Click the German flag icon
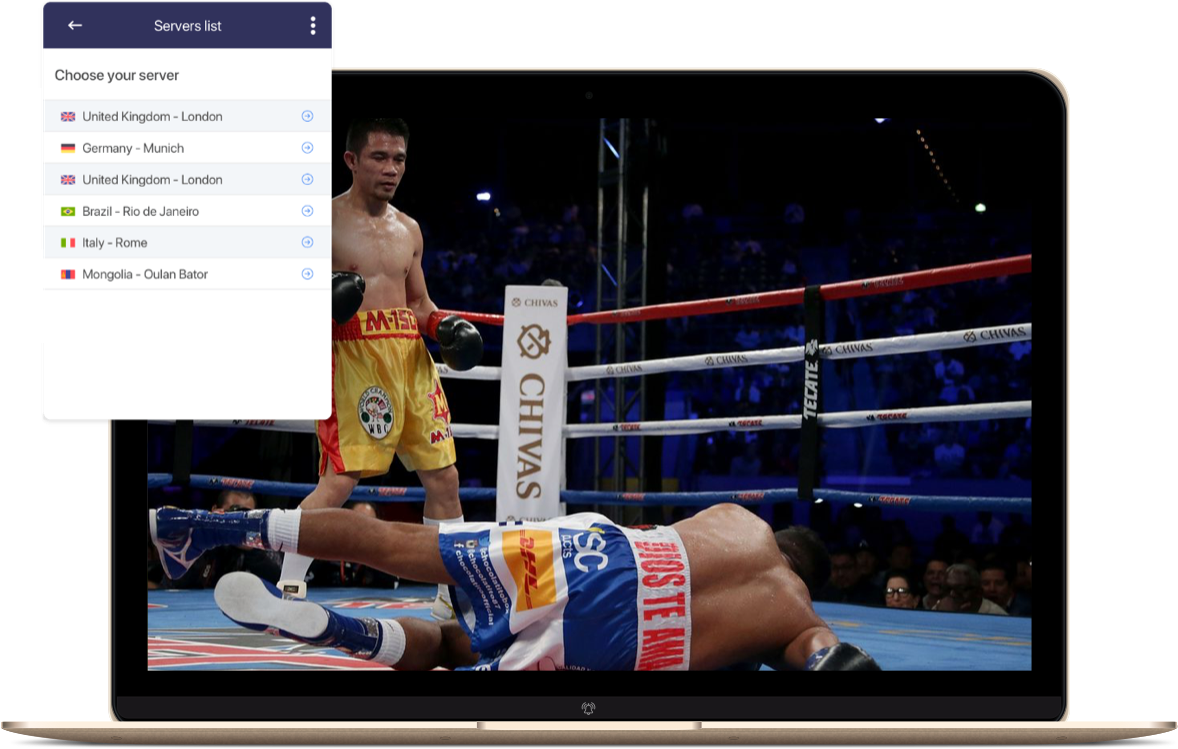This screenshot has height=749, width=1178. click(x=68, y=148)
